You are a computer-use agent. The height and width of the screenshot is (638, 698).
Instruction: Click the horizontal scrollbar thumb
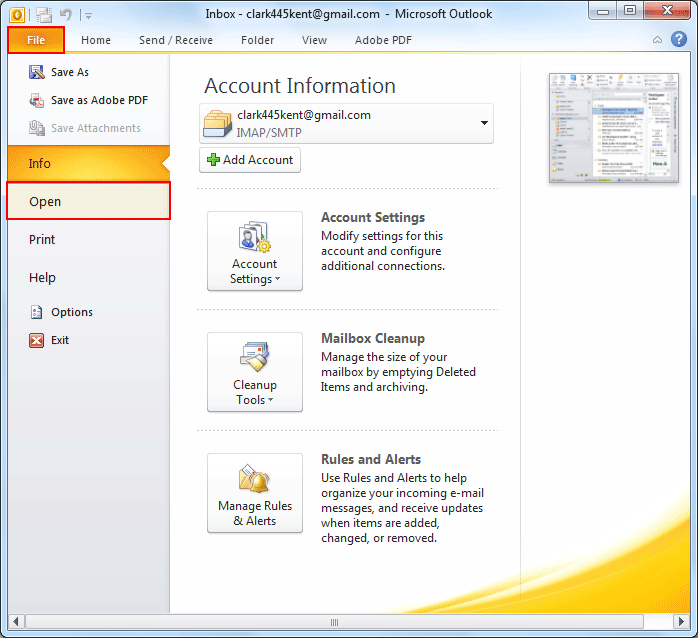pyautogui.click(x=334, y=622)
